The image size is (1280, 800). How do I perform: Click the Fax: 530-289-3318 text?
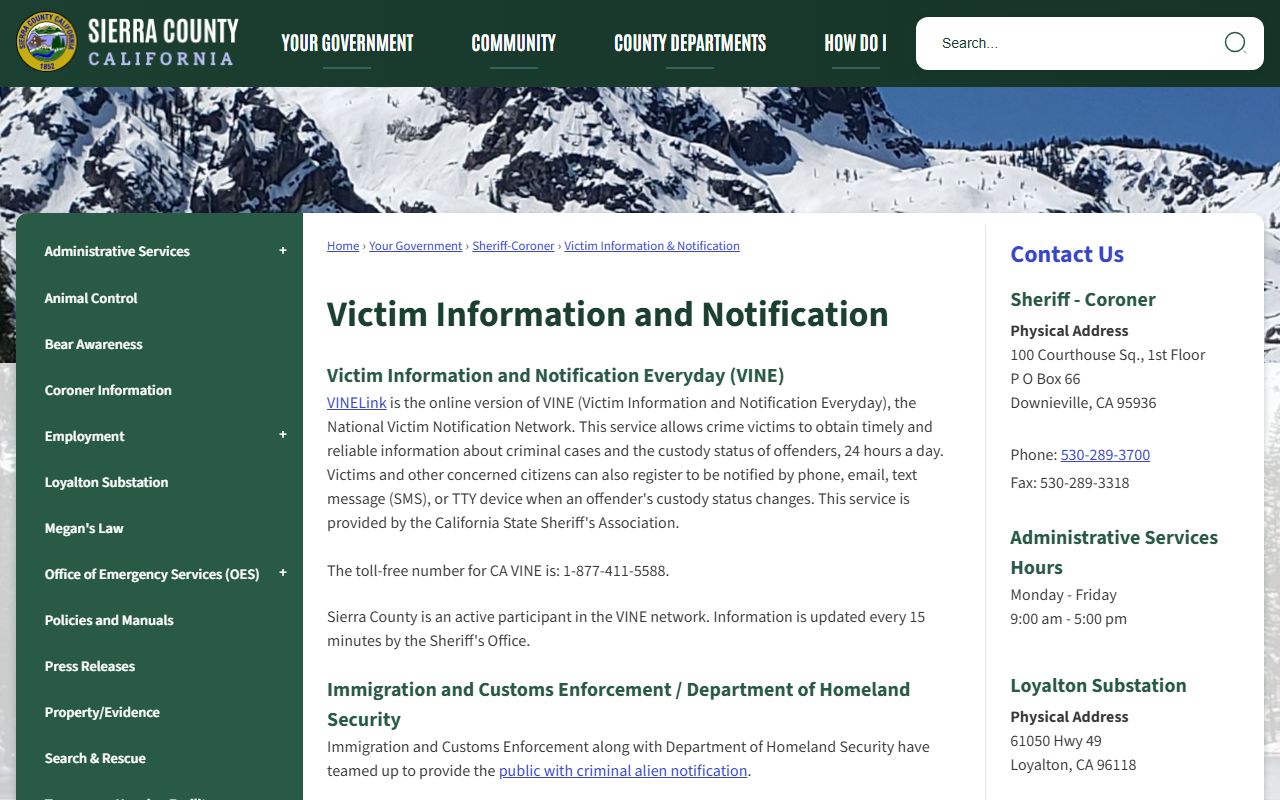1070,483
